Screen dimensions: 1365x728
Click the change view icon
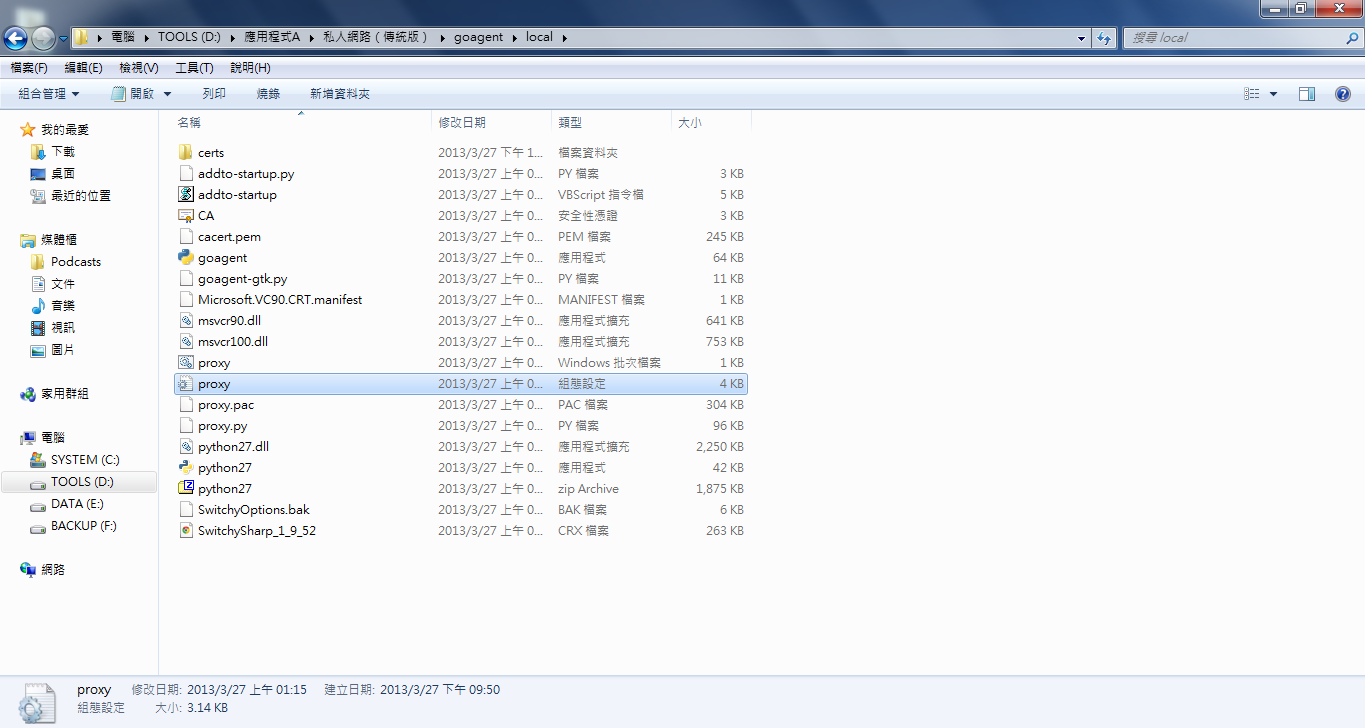pos(1251,94)
